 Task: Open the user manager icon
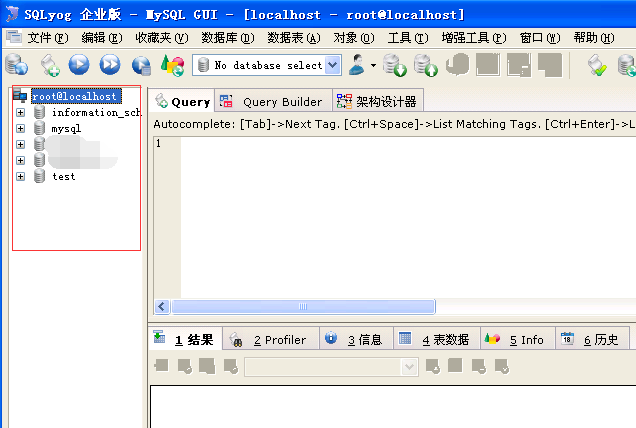coord(357,65)
